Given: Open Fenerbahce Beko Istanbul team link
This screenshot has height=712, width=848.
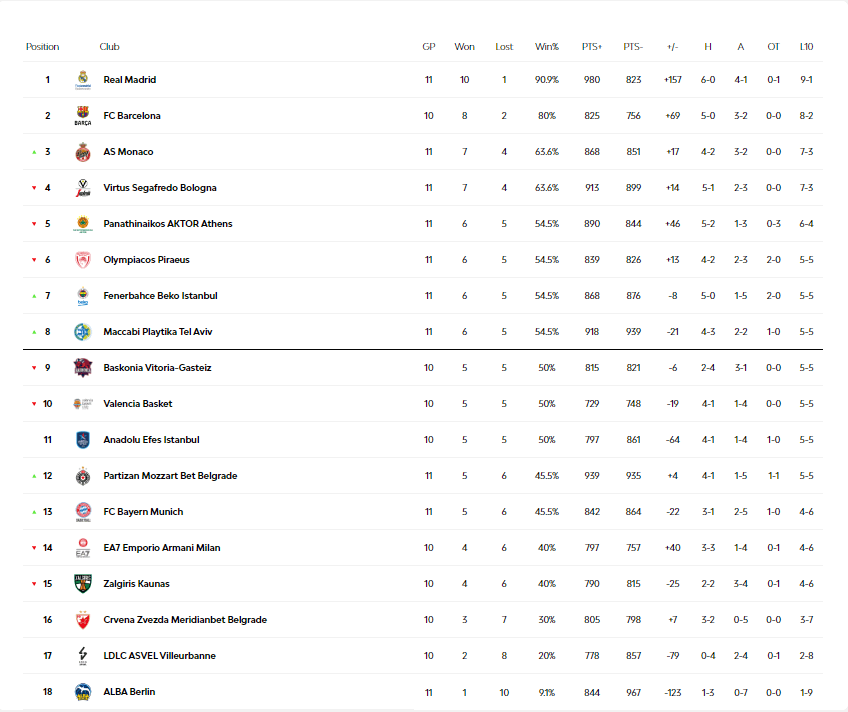Looking at the screenshot, I should (160, 296).
